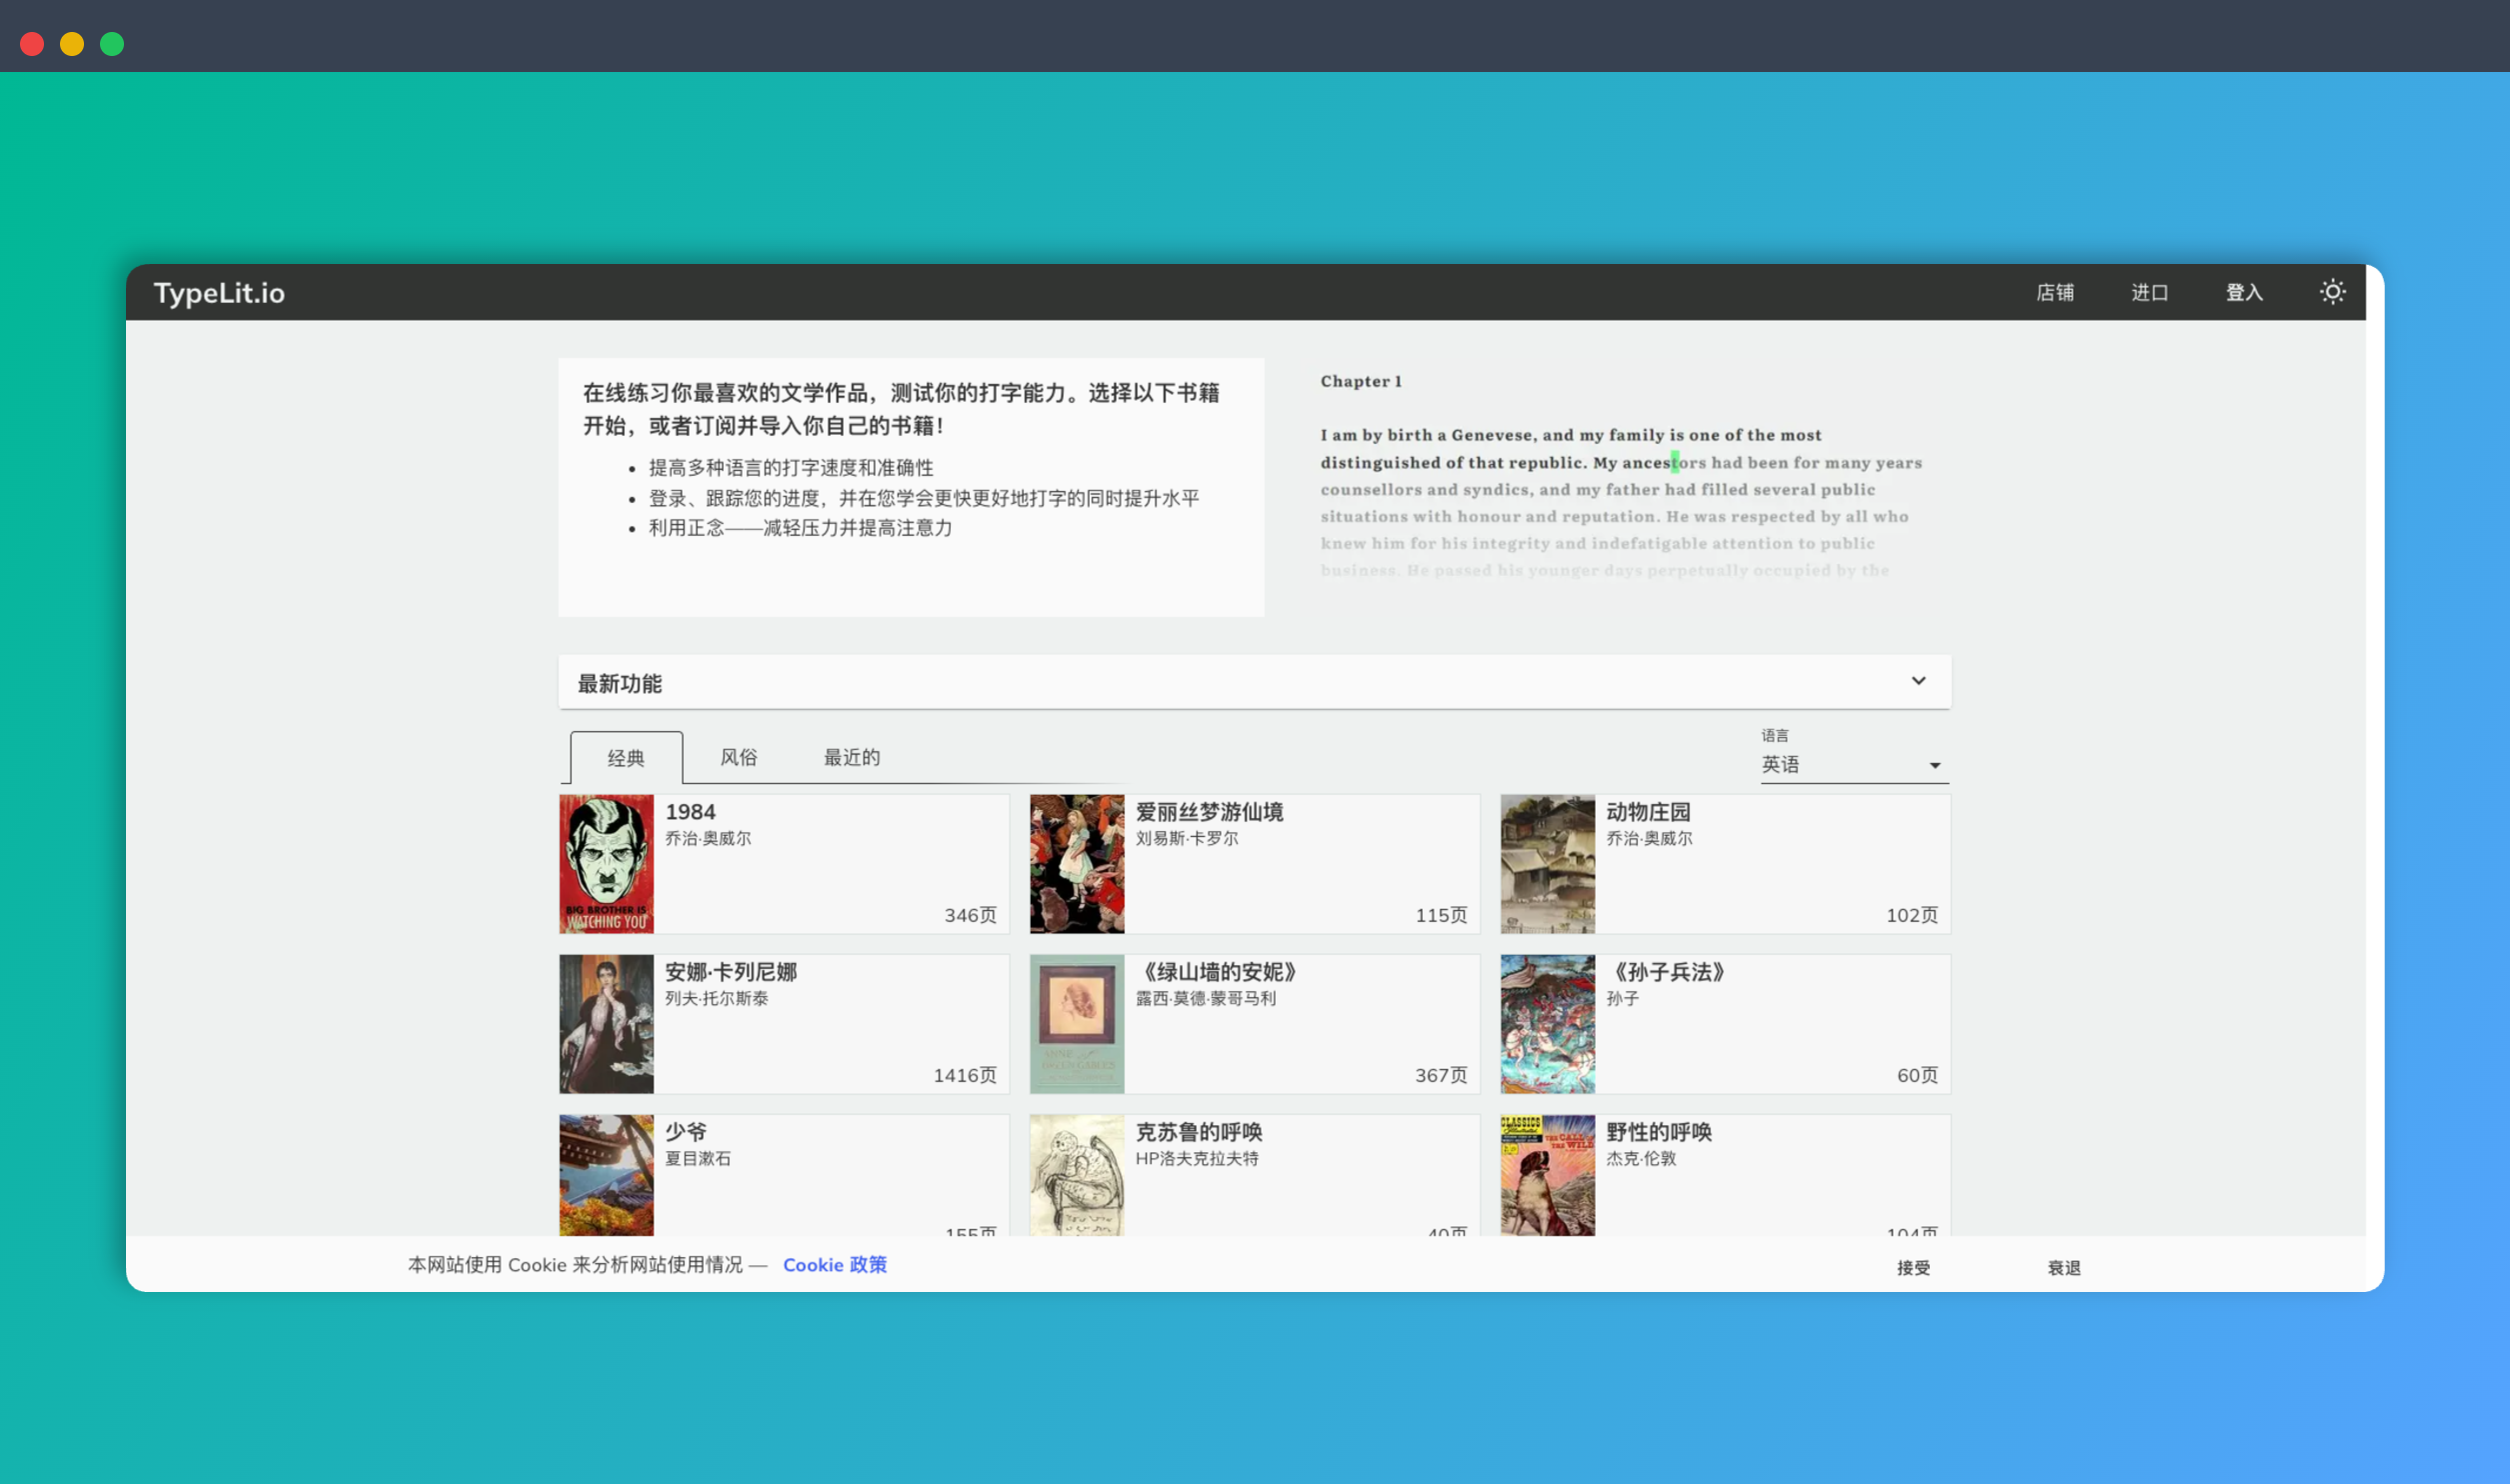Toggle dark mode with the sun icon
This screenshot has width=2510, height=1484.
pos(2332,291)
